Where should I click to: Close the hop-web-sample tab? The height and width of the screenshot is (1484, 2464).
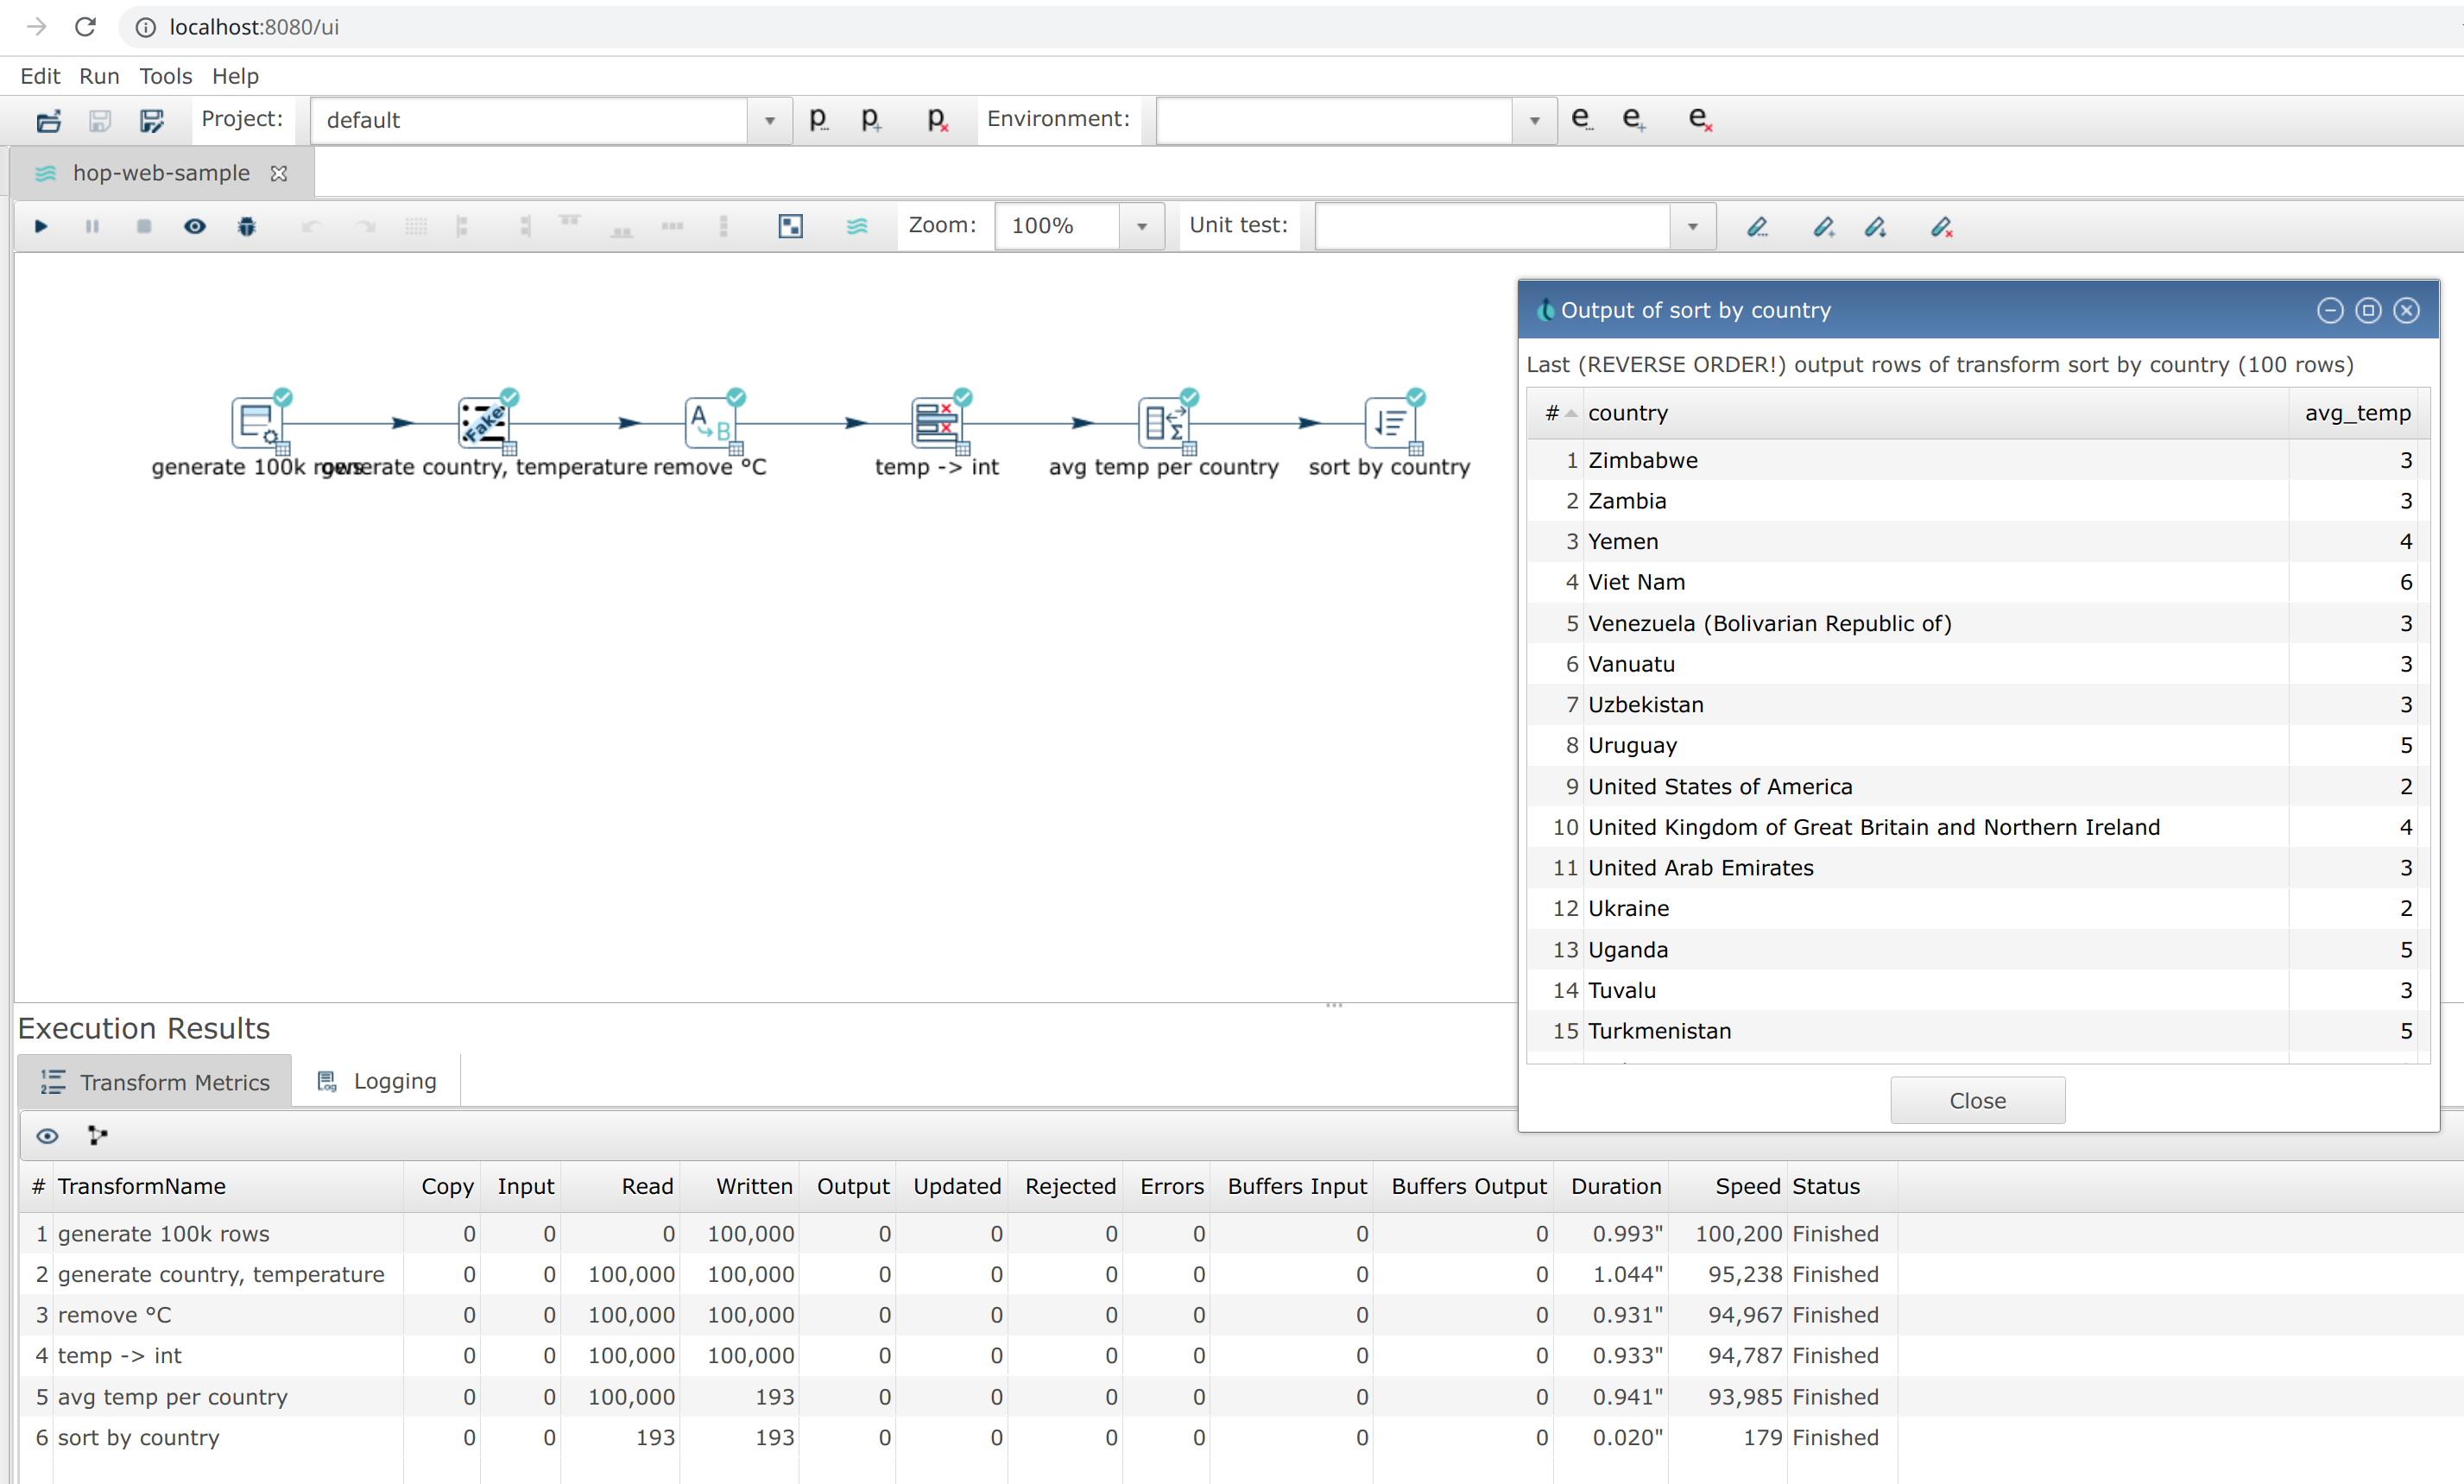coord(279,172)
